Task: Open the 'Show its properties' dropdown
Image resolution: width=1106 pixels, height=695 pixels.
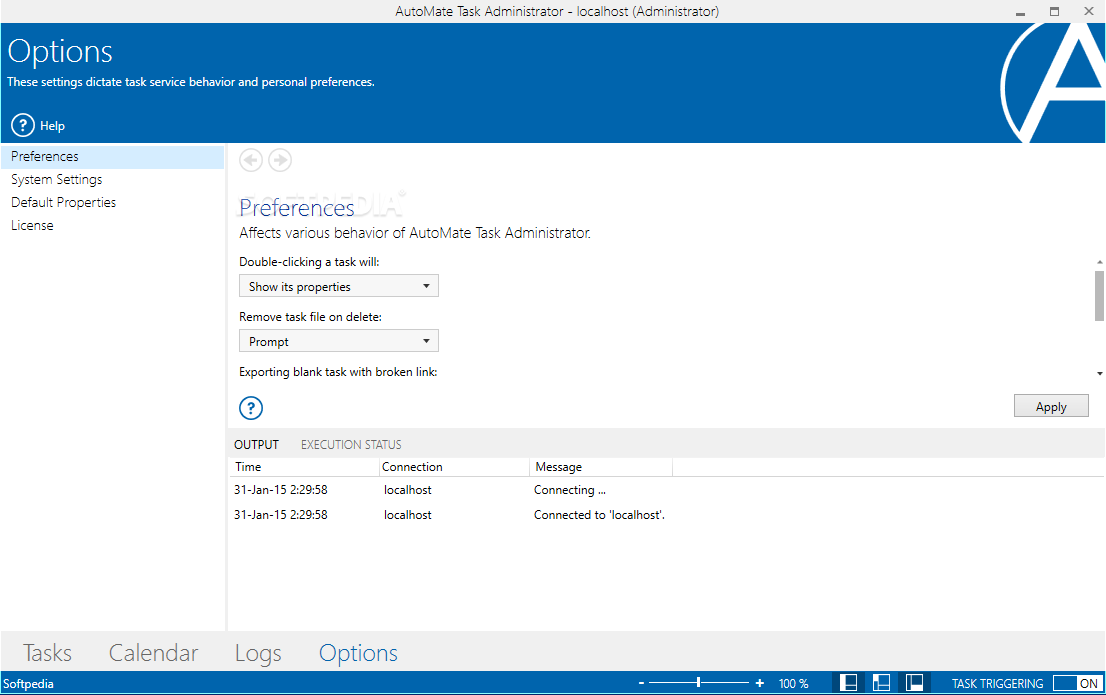Action: [x=339, y=286]
